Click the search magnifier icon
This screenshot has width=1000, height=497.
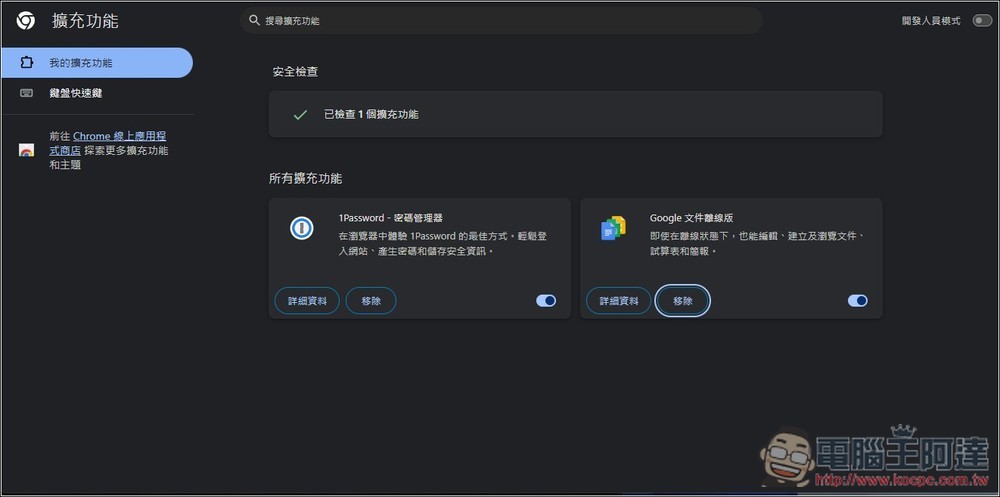254,21
